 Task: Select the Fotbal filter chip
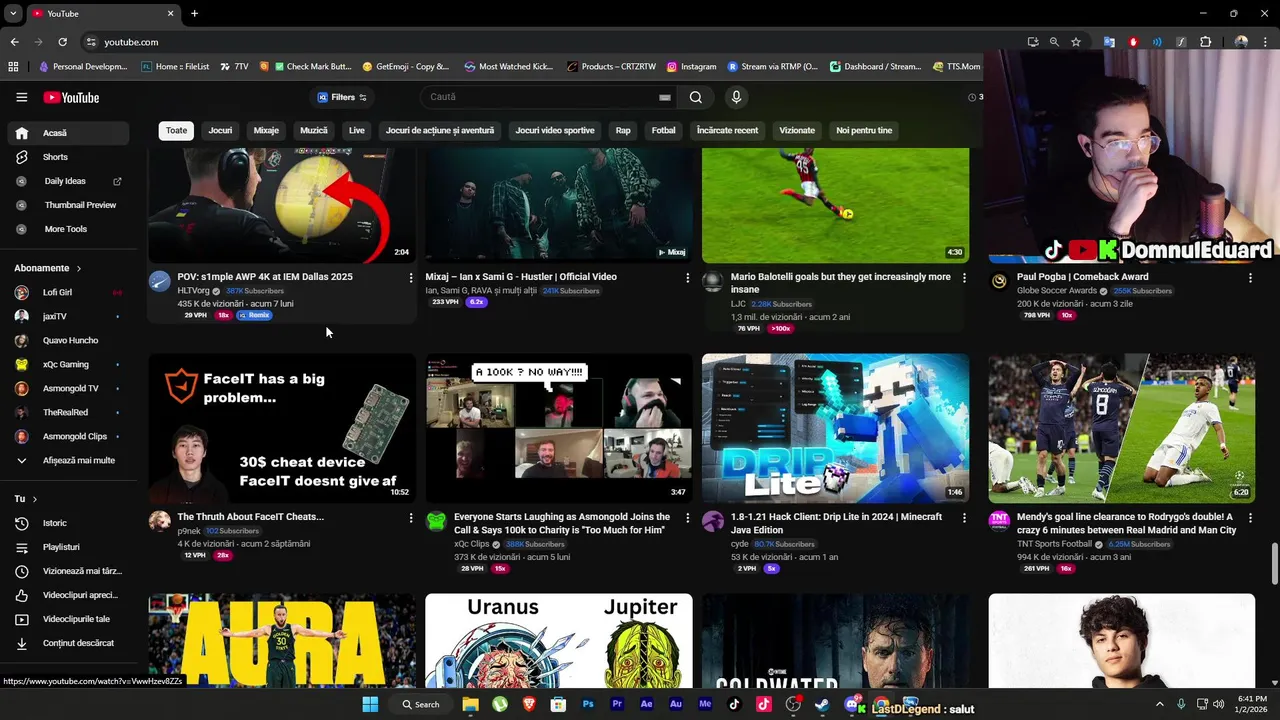click(x=663, y=130)
